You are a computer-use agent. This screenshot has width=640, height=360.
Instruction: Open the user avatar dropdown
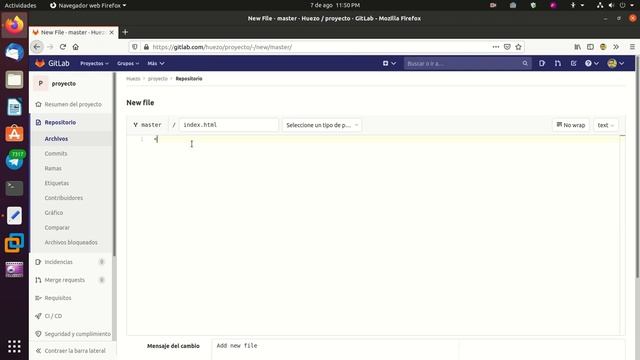[x=616, y=63]
